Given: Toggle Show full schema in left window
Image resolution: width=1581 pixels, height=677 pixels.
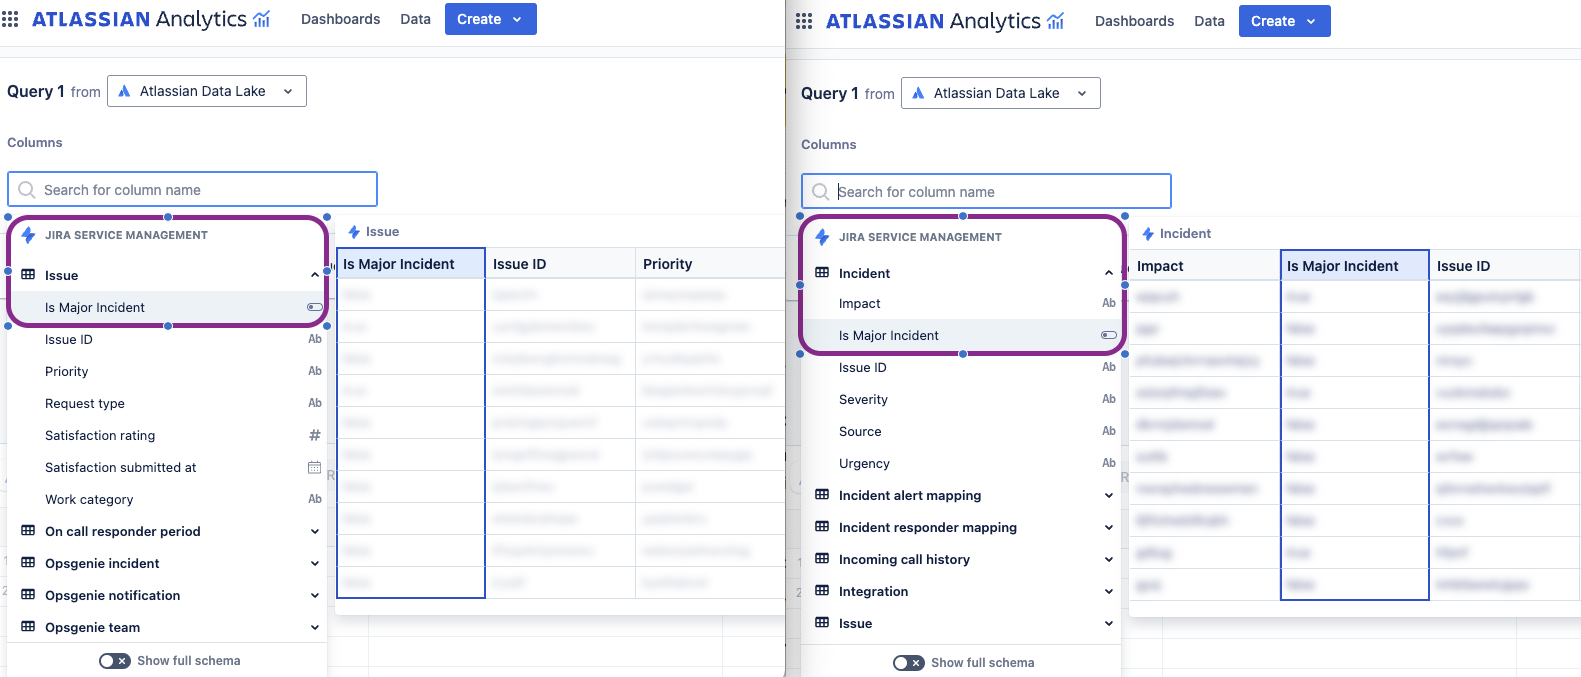Looking at the screenshot, I should (115, 661).
